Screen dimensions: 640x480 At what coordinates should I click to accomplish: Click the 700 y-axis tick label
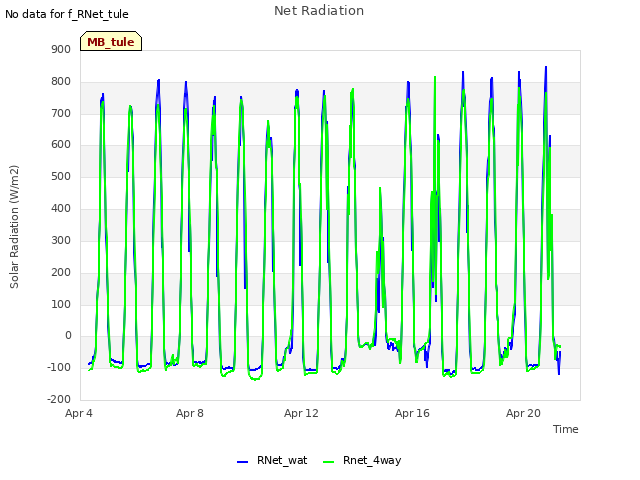click(61, 113)
